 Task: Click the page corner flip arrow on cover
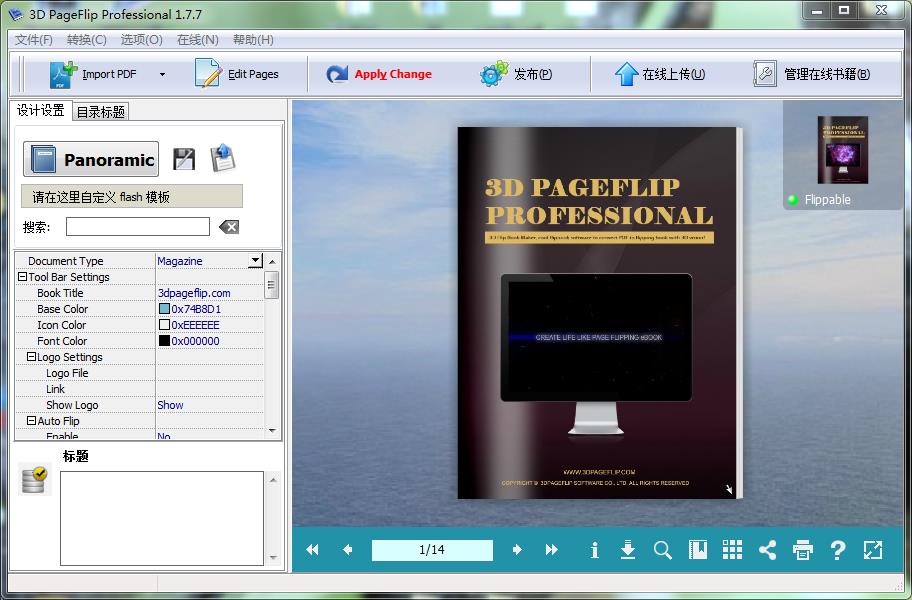point(729,489)
